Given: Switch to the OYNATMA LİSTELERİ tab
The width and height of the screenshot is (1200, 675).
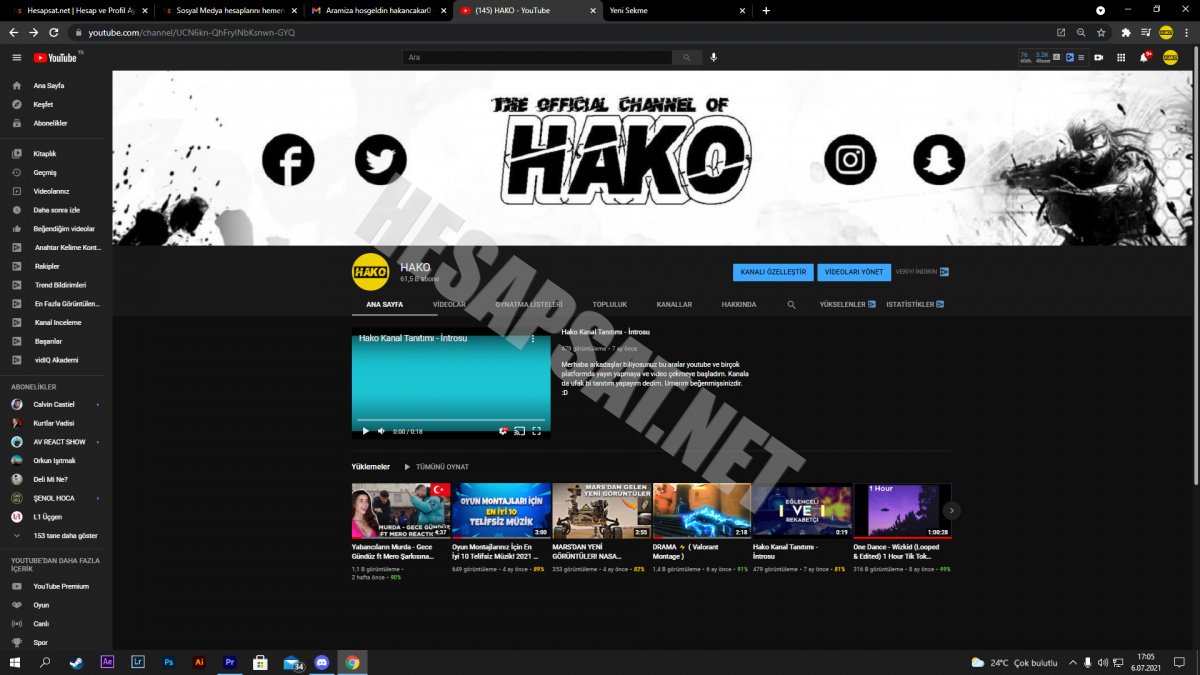Looking at the screenshot, I should coord(529,304).
